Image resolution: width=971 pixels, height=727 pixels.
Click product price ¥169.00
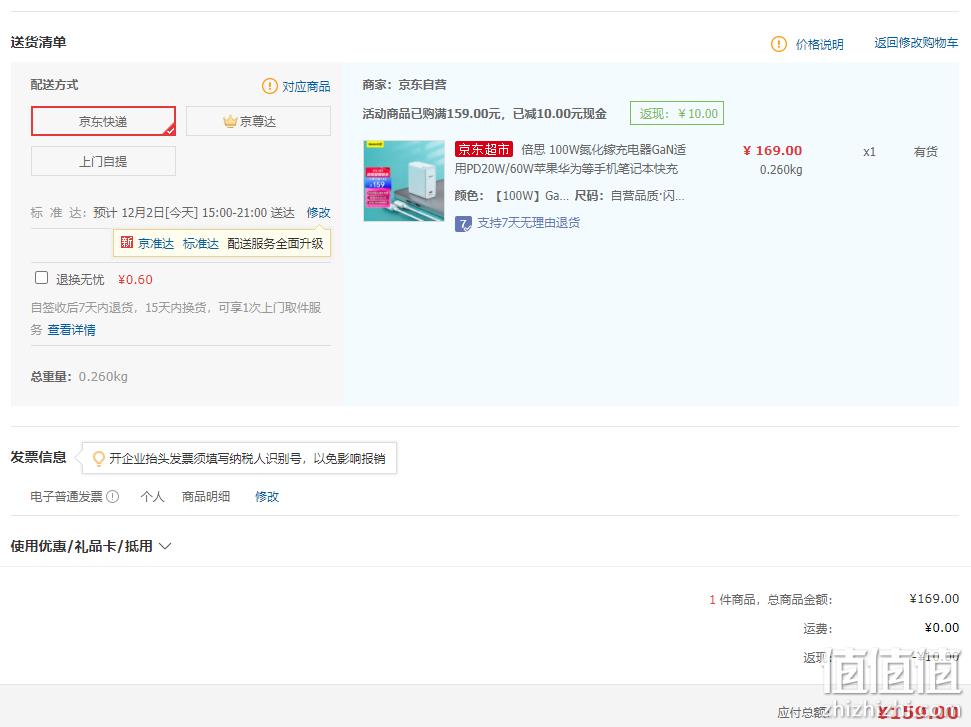(772, 150)
